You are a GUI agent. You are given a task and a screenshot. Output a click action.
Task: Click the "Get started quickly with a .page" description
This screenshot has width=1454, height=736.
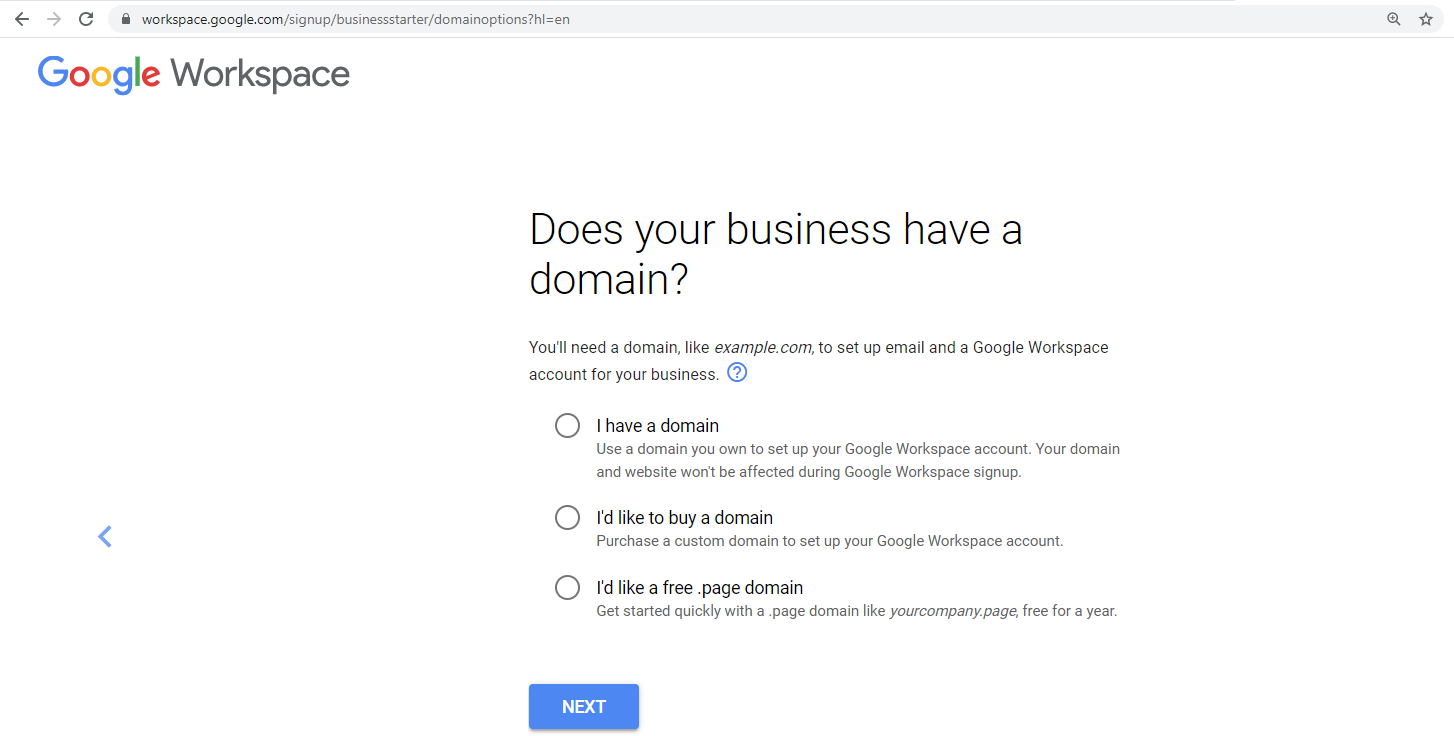point(857,610)
